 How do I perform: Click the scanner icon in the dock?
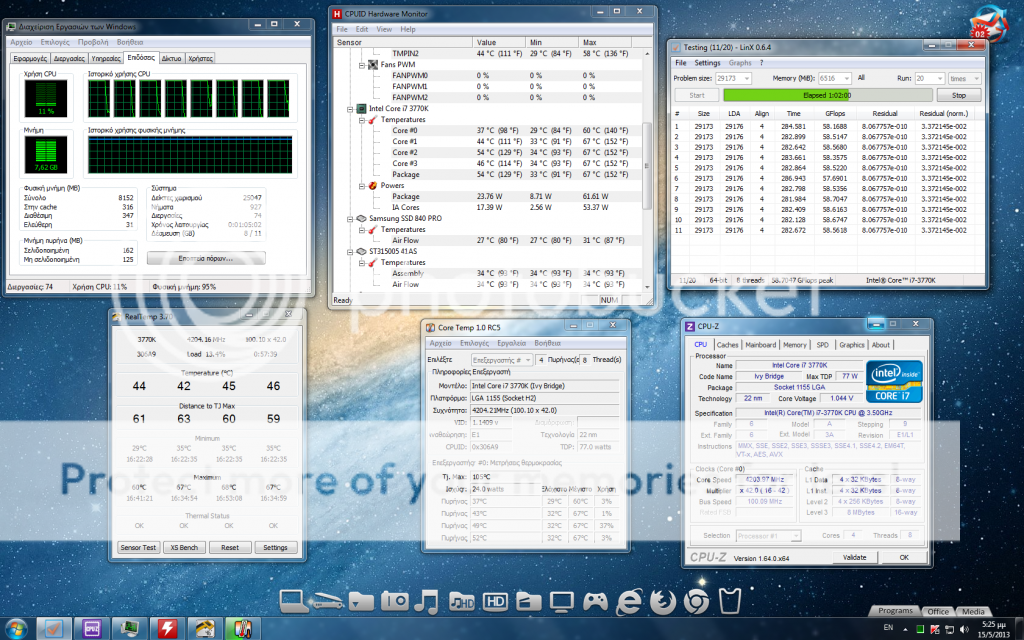(327, 603)
